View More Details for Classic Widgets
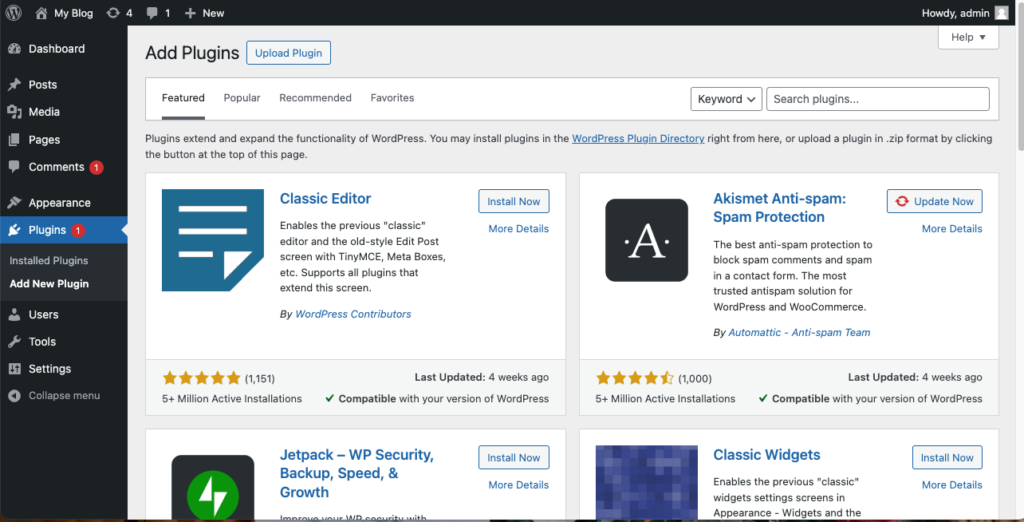The image size is (1024, 522). (x=952, y=485)
